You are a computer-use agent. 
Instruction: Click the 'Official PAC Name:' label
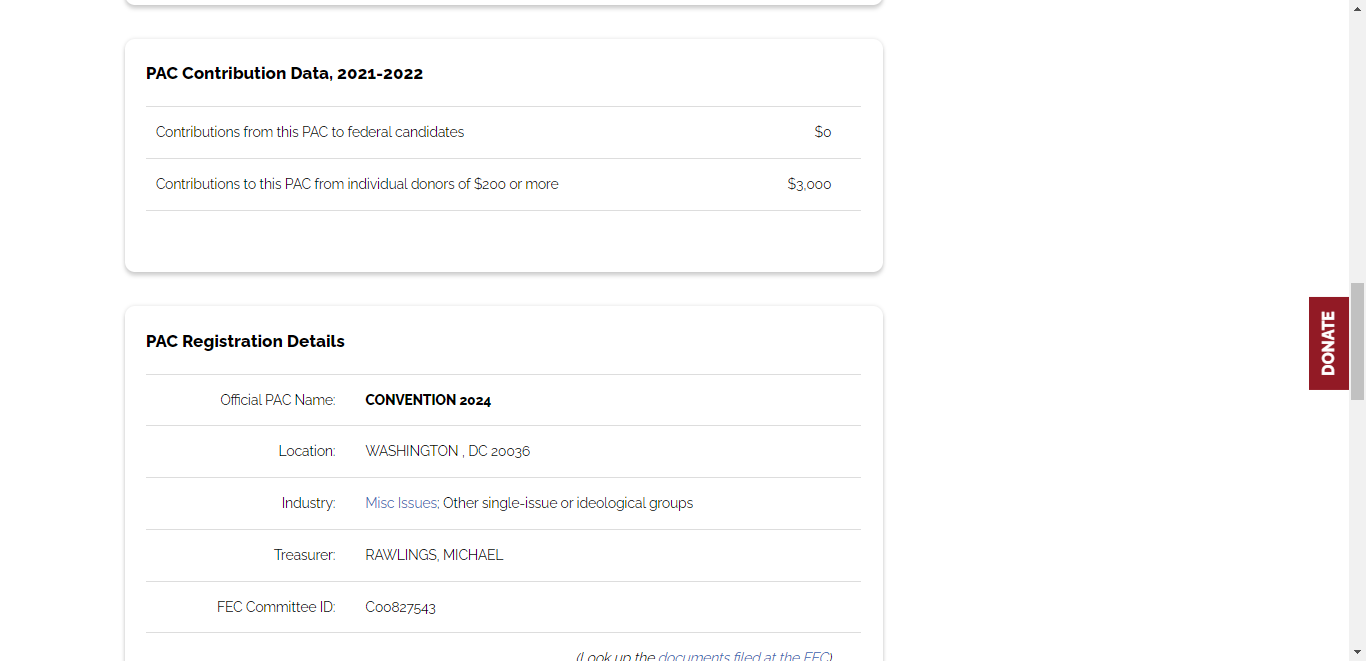click(x=278, y=400)
